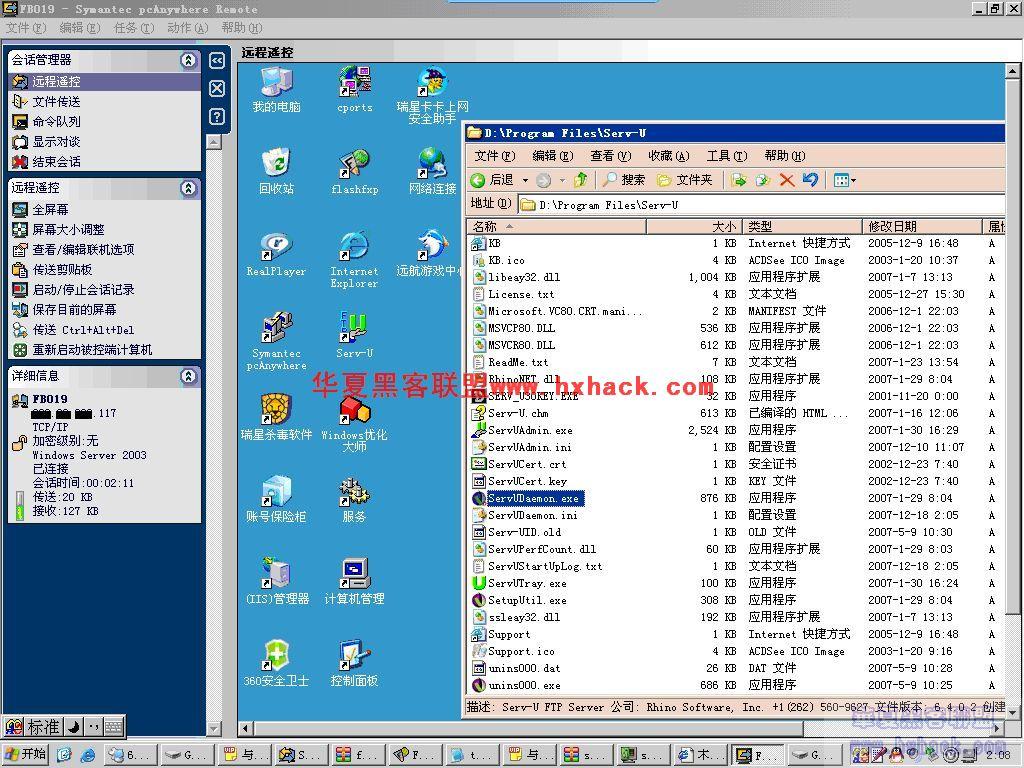Collapse the Session Manager (会话管理器) panel

(x=188, y=60)
